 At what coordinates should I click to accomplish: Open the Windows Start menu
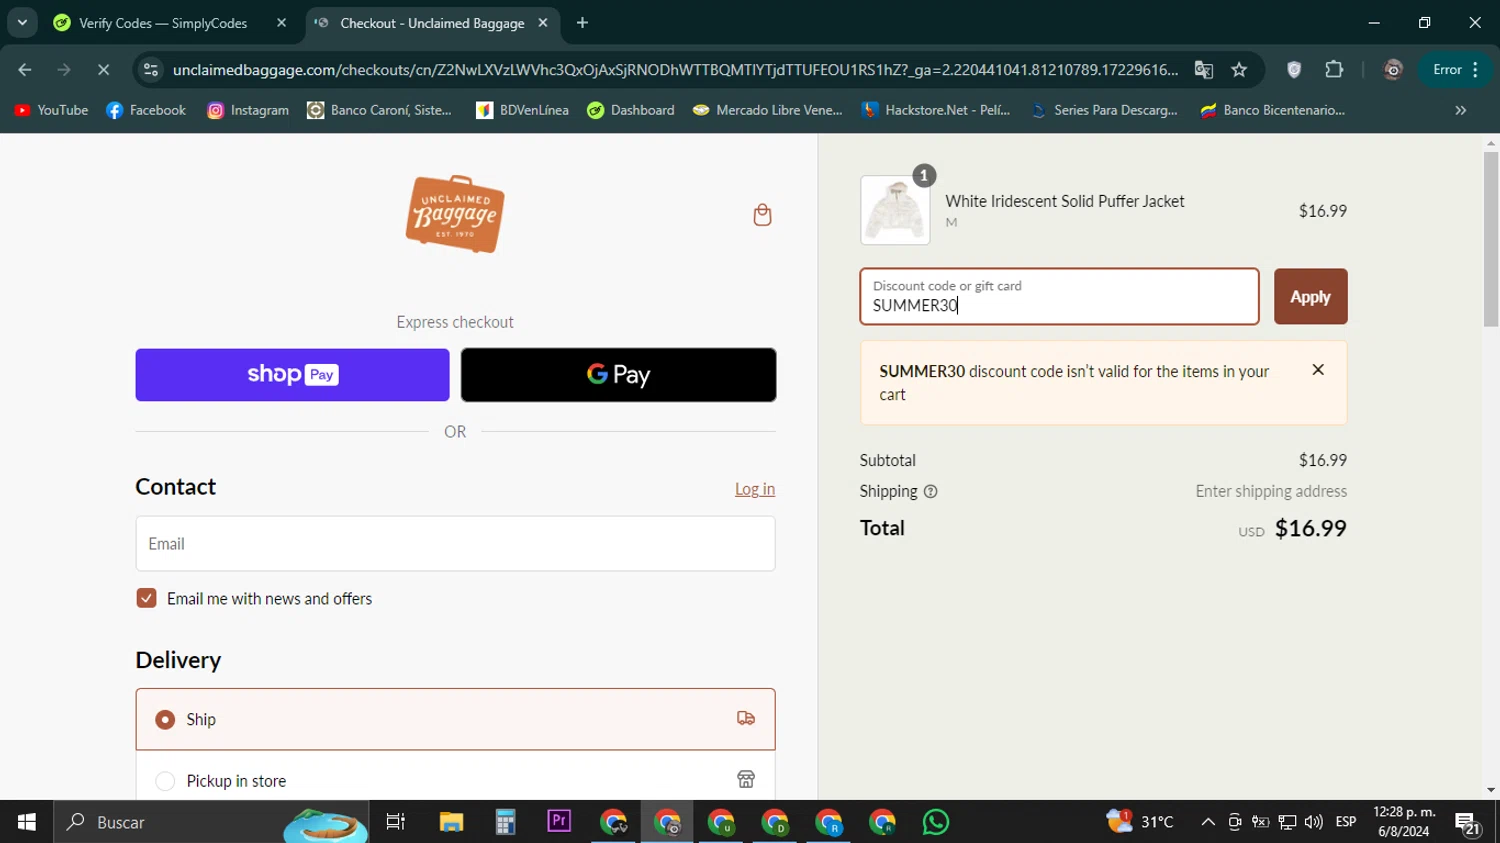pyautogui.click(x=27, y=822)
